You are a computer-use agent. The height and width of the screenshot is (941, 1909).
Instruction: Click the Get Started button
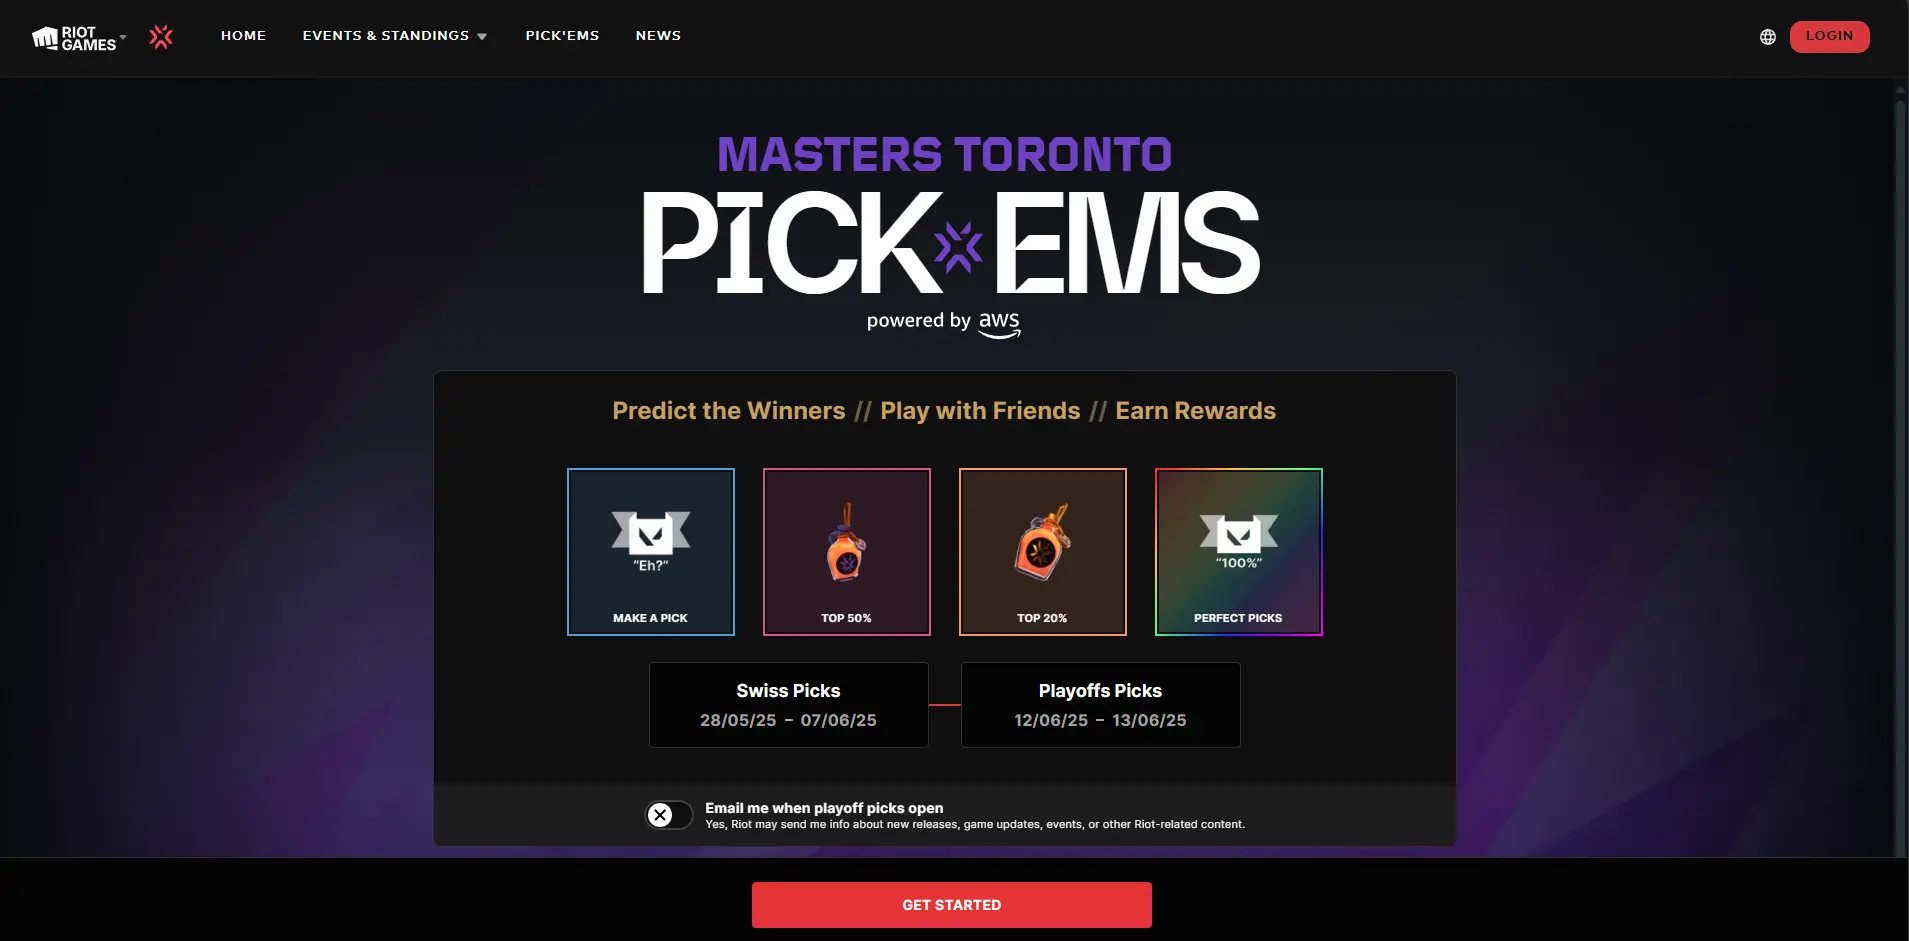coord(952,905)
